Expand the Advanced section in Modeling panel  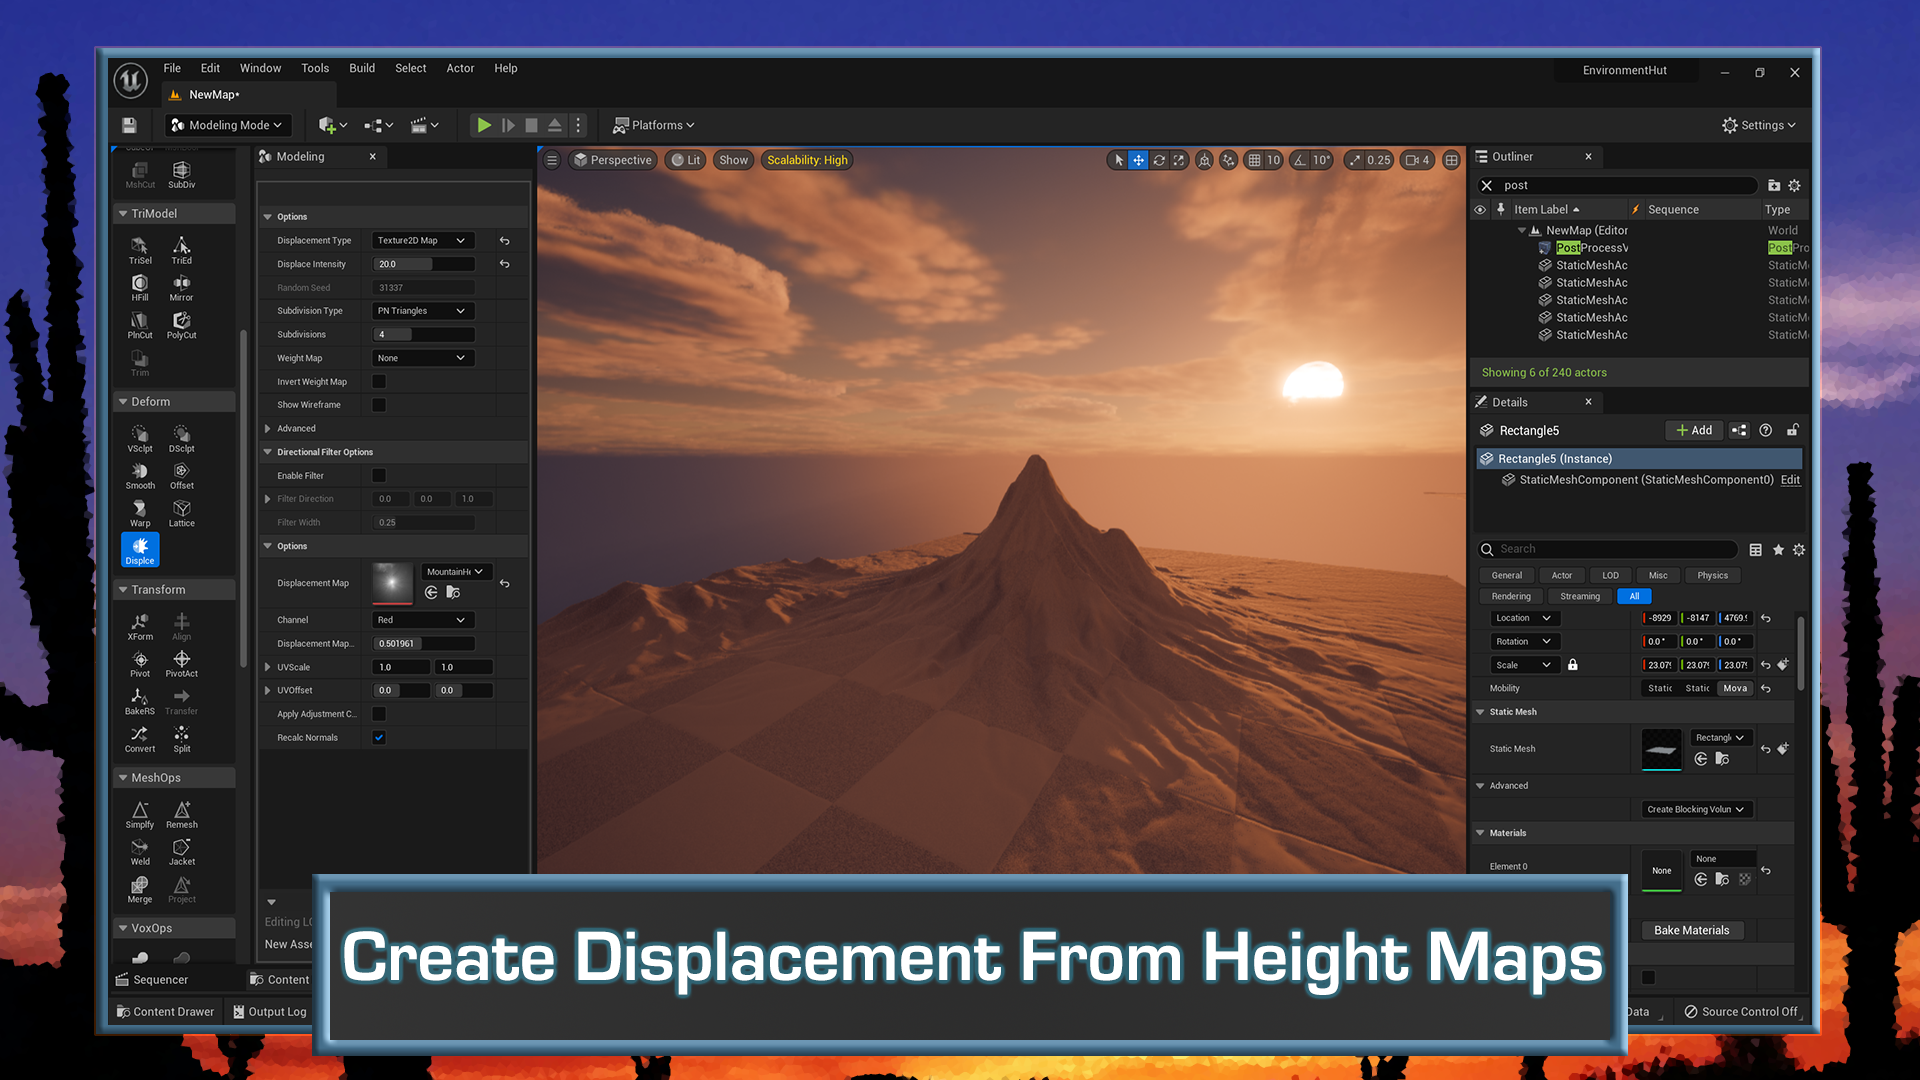pyautogui.click(x=296, y=429)
